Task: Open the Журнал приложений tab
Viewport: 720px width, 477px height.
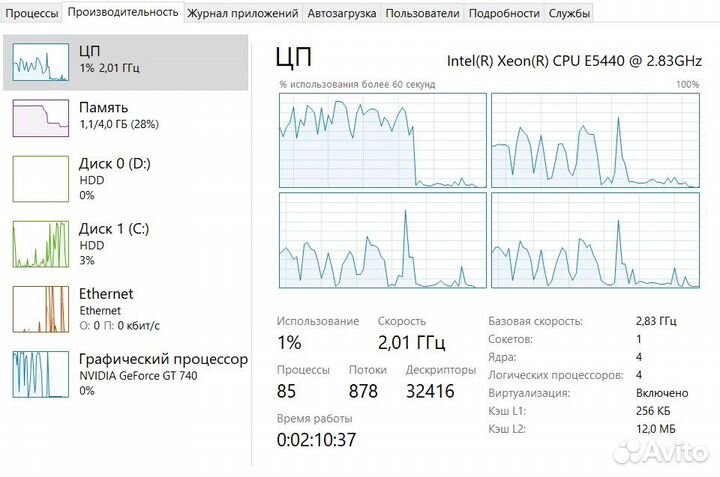Action: [243, 13]
